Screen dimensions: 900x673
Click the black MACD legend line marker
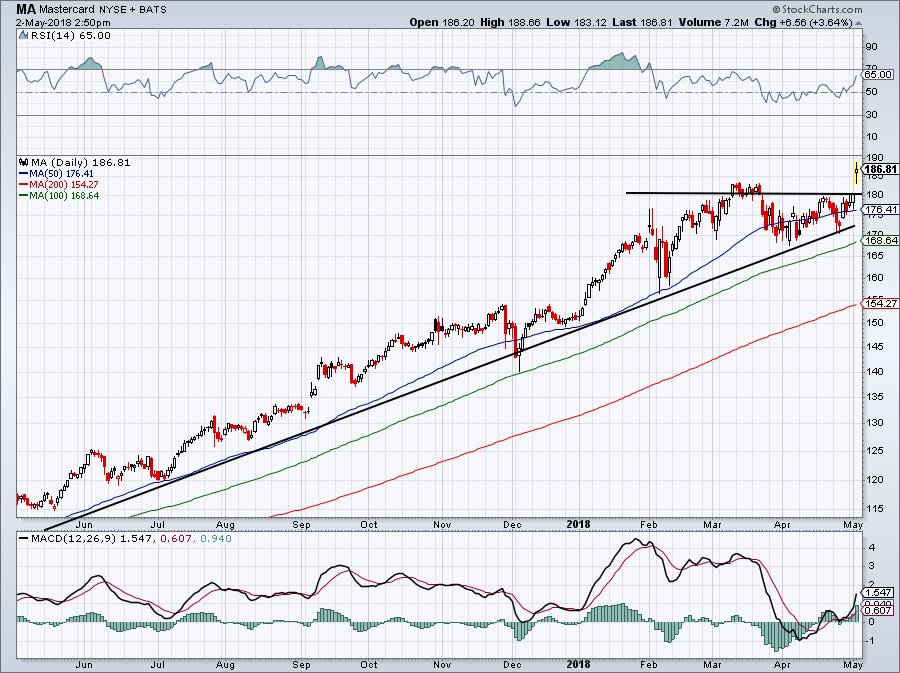click(24, 539)
